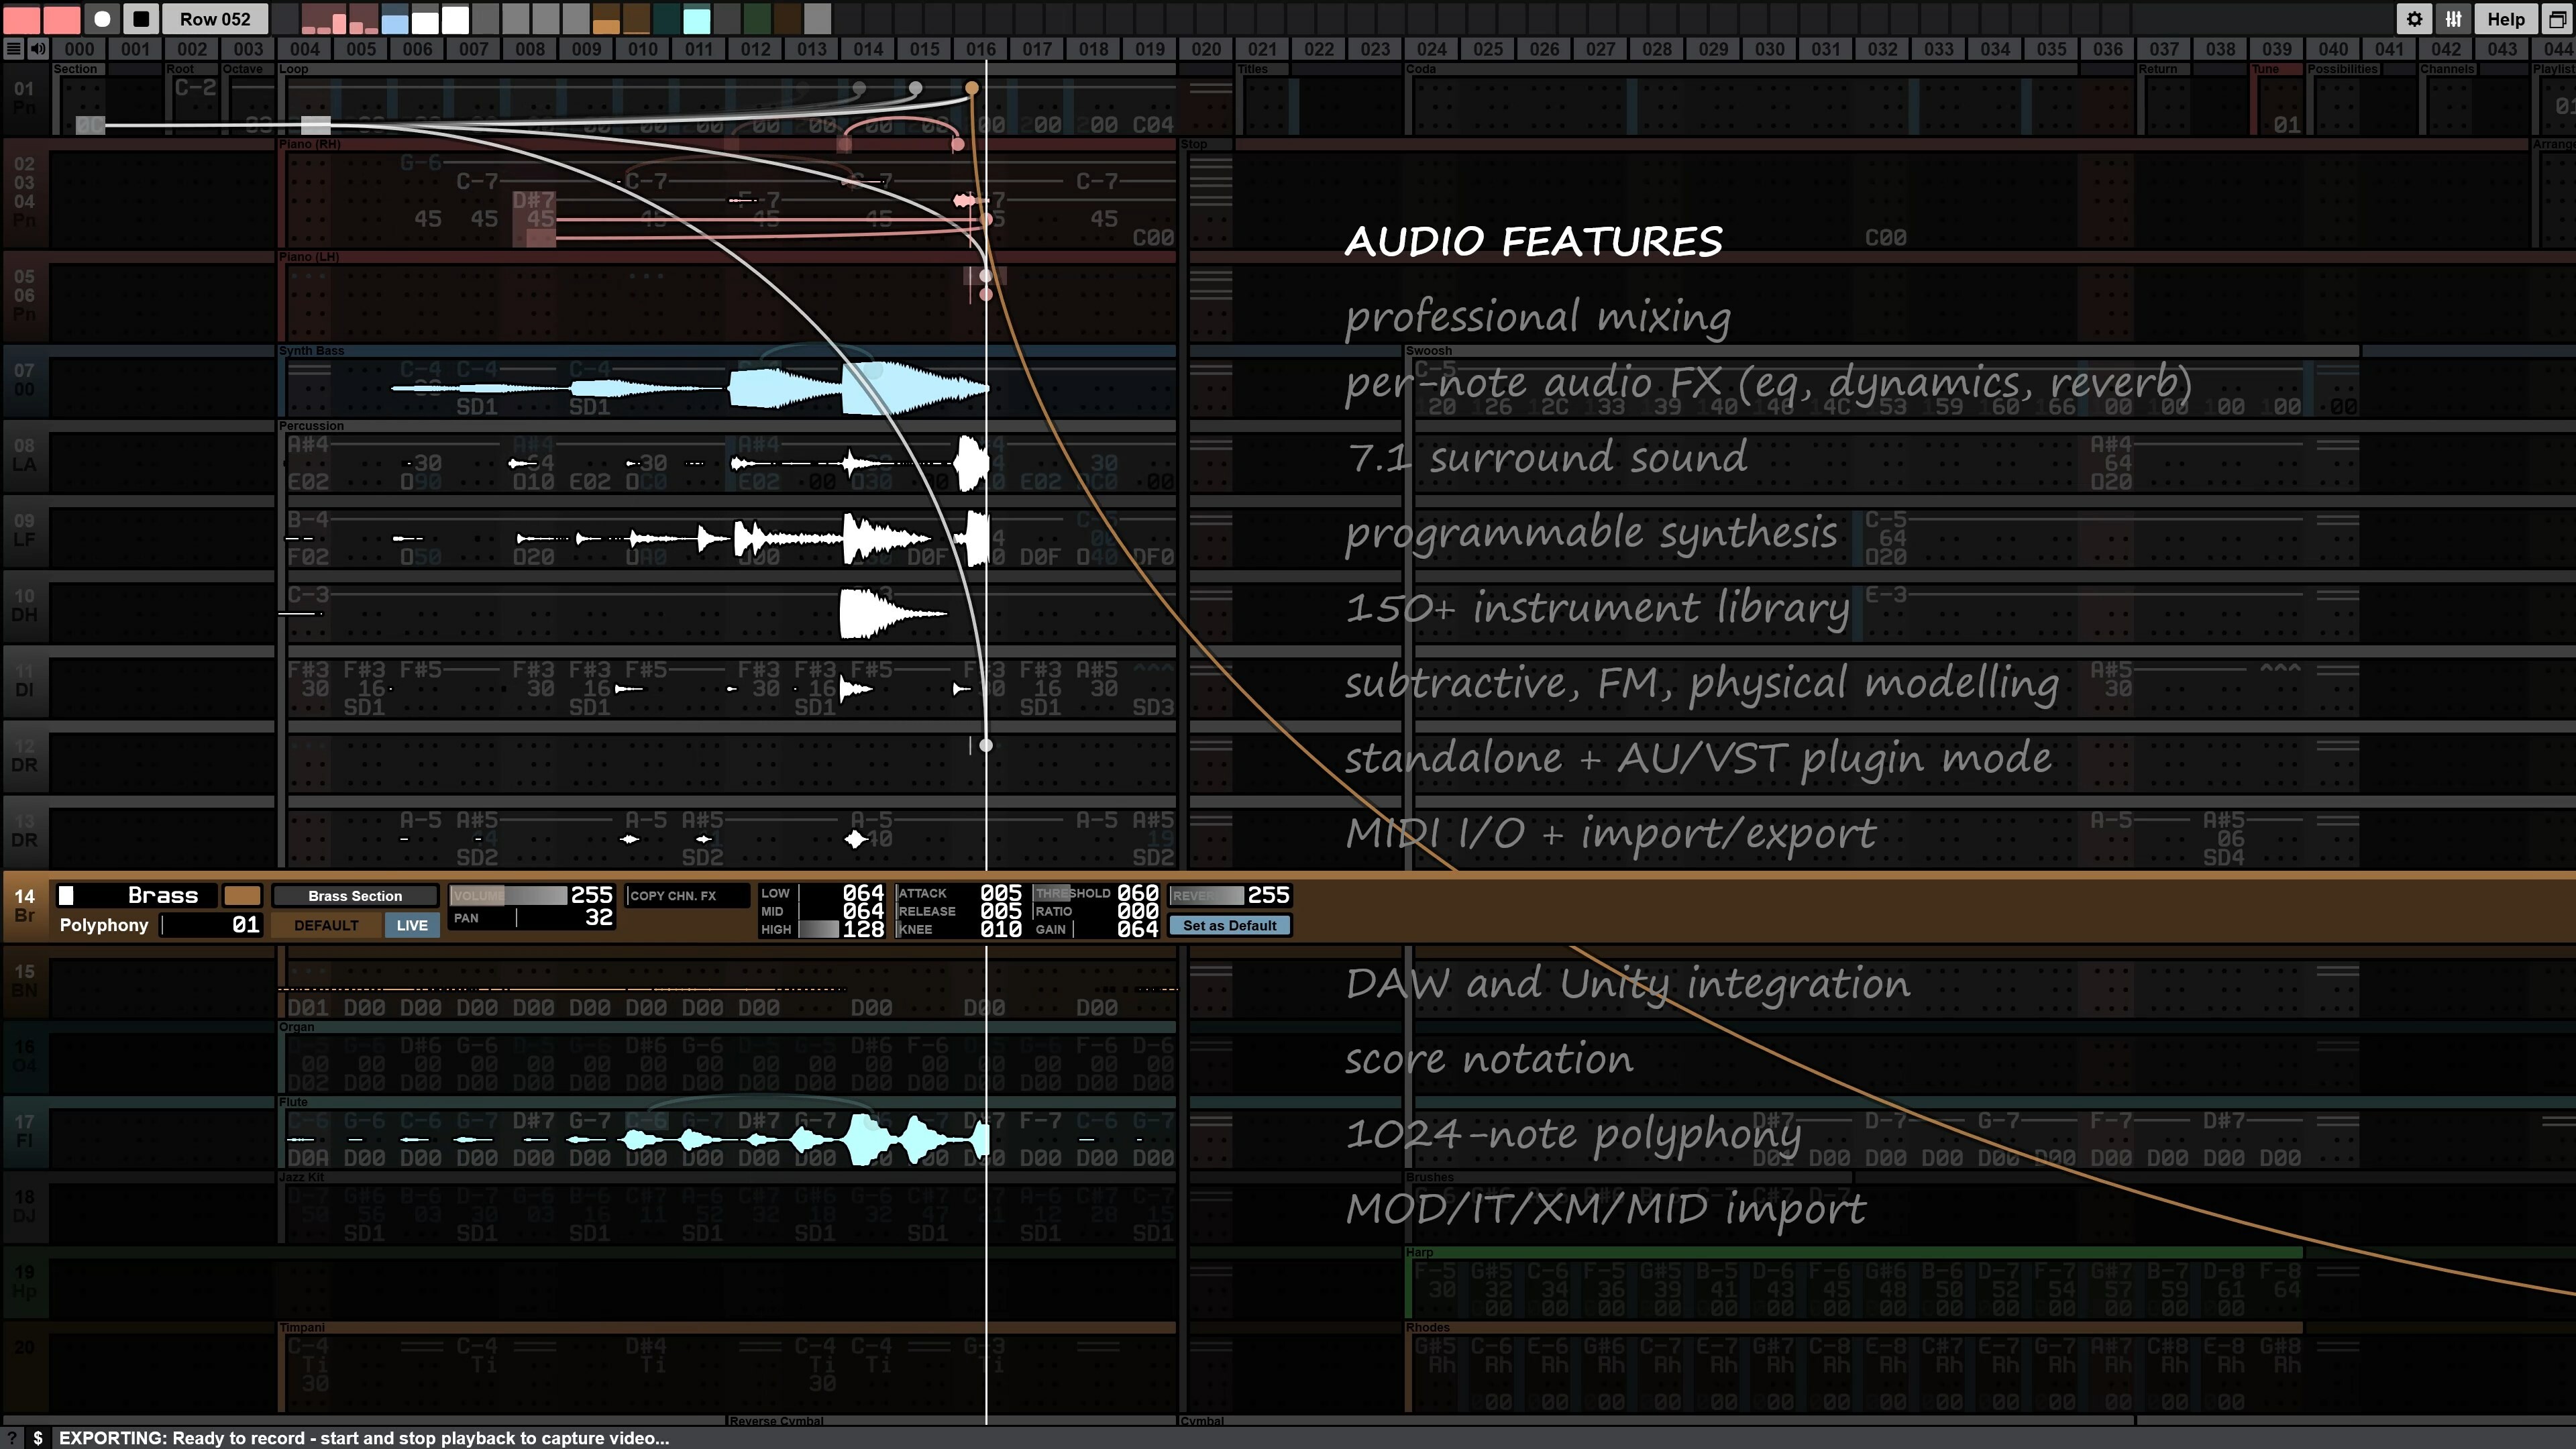The height and width of the screenshot is (1449, 2576).
Task: Open the Brass Section instrument selector
Action: click(x=354, y=895)
